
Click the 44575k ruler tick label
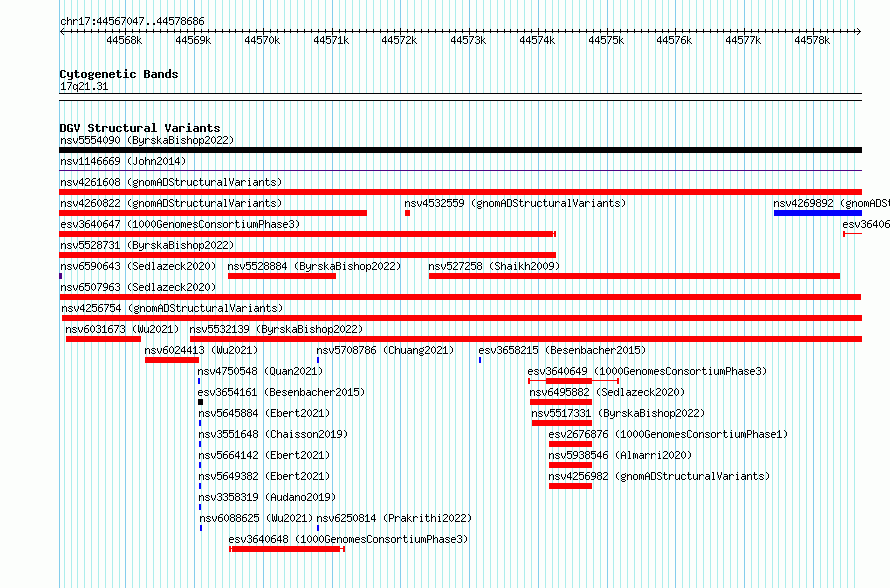pos(606,40)
